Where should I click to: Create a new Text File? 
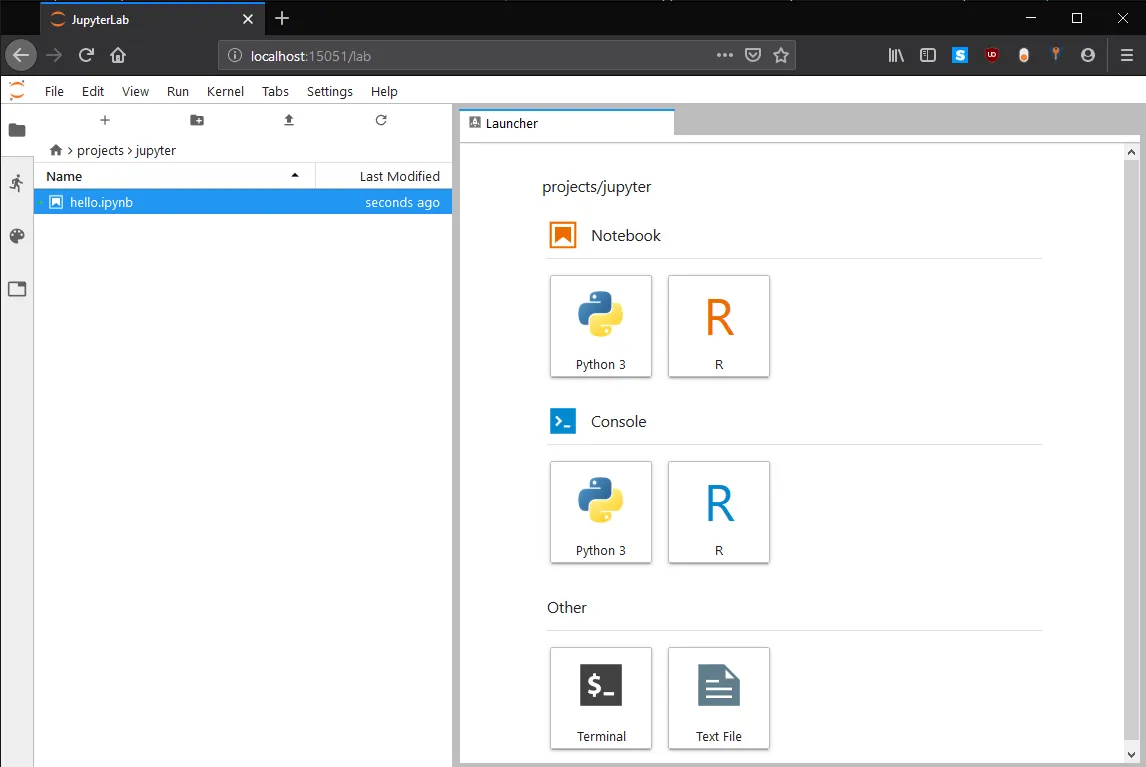(718, 698)
